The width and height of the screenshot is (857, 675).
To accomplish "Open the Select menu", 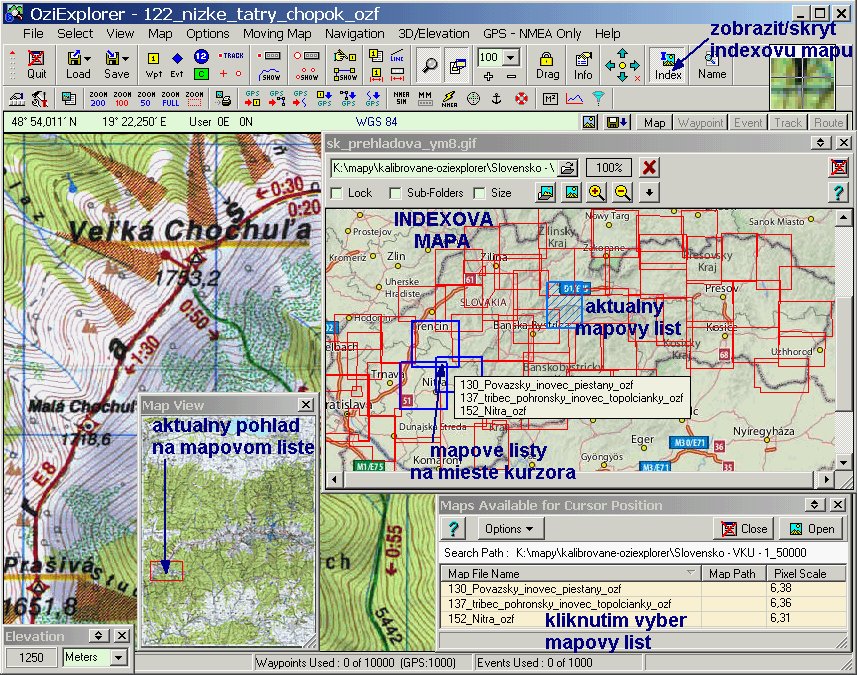I will [x=75, y=33].
